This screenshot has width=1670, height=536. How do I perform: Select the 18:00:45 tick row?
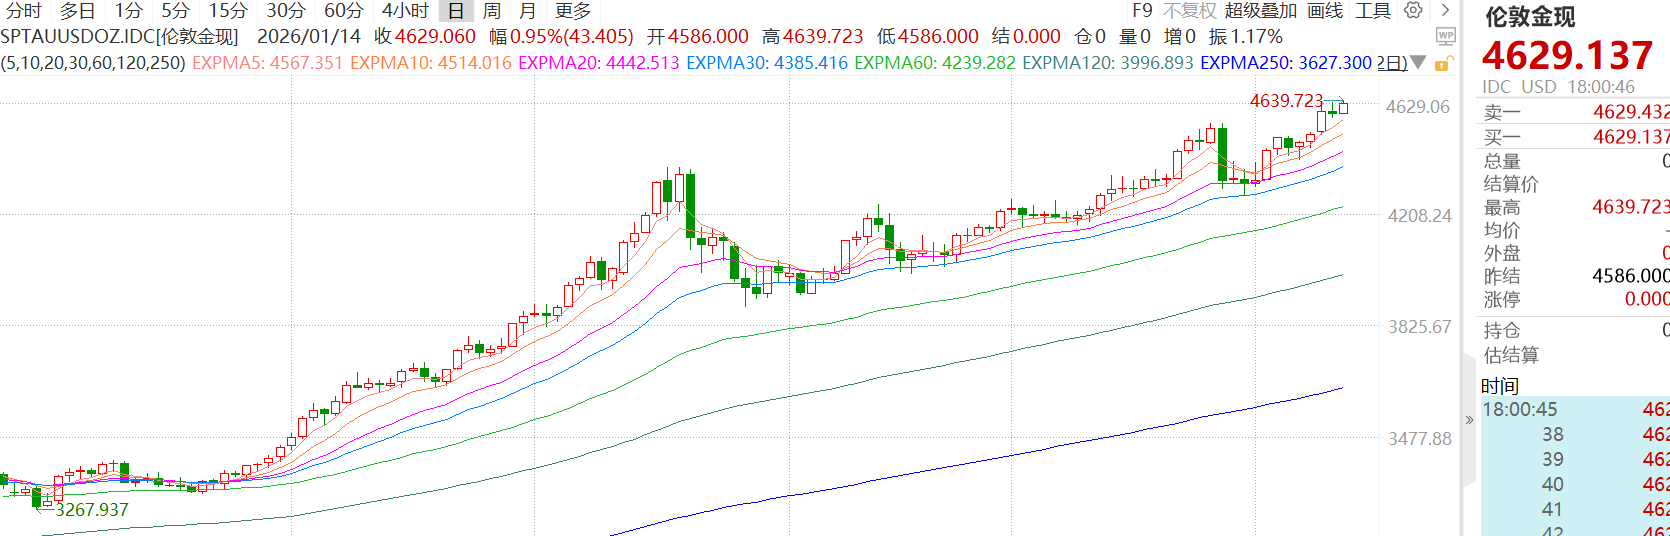click(x=1575, y=409)
